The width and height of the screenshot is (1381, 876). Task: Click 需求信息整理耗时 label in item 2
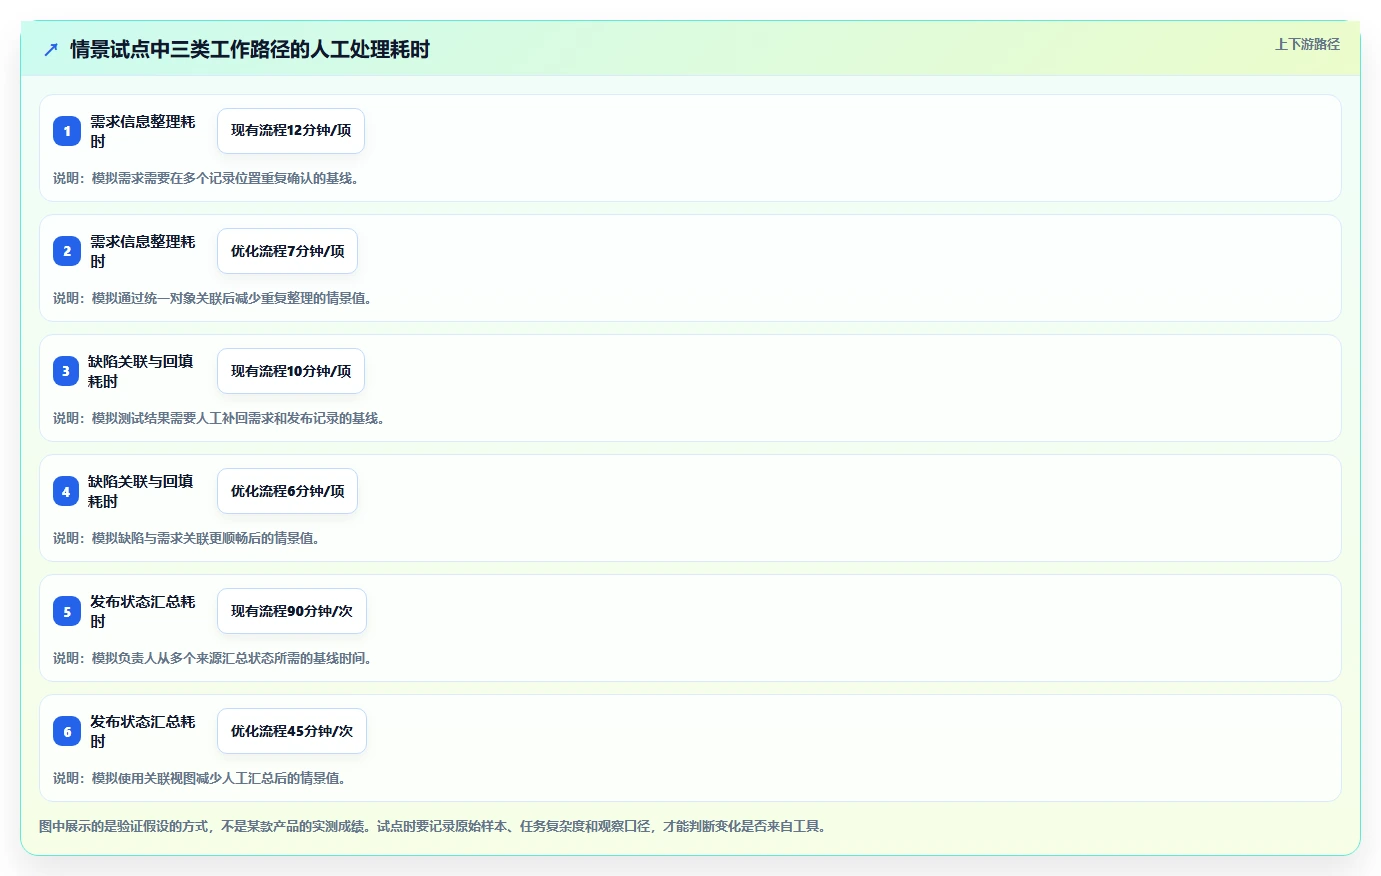click(143, 251)
